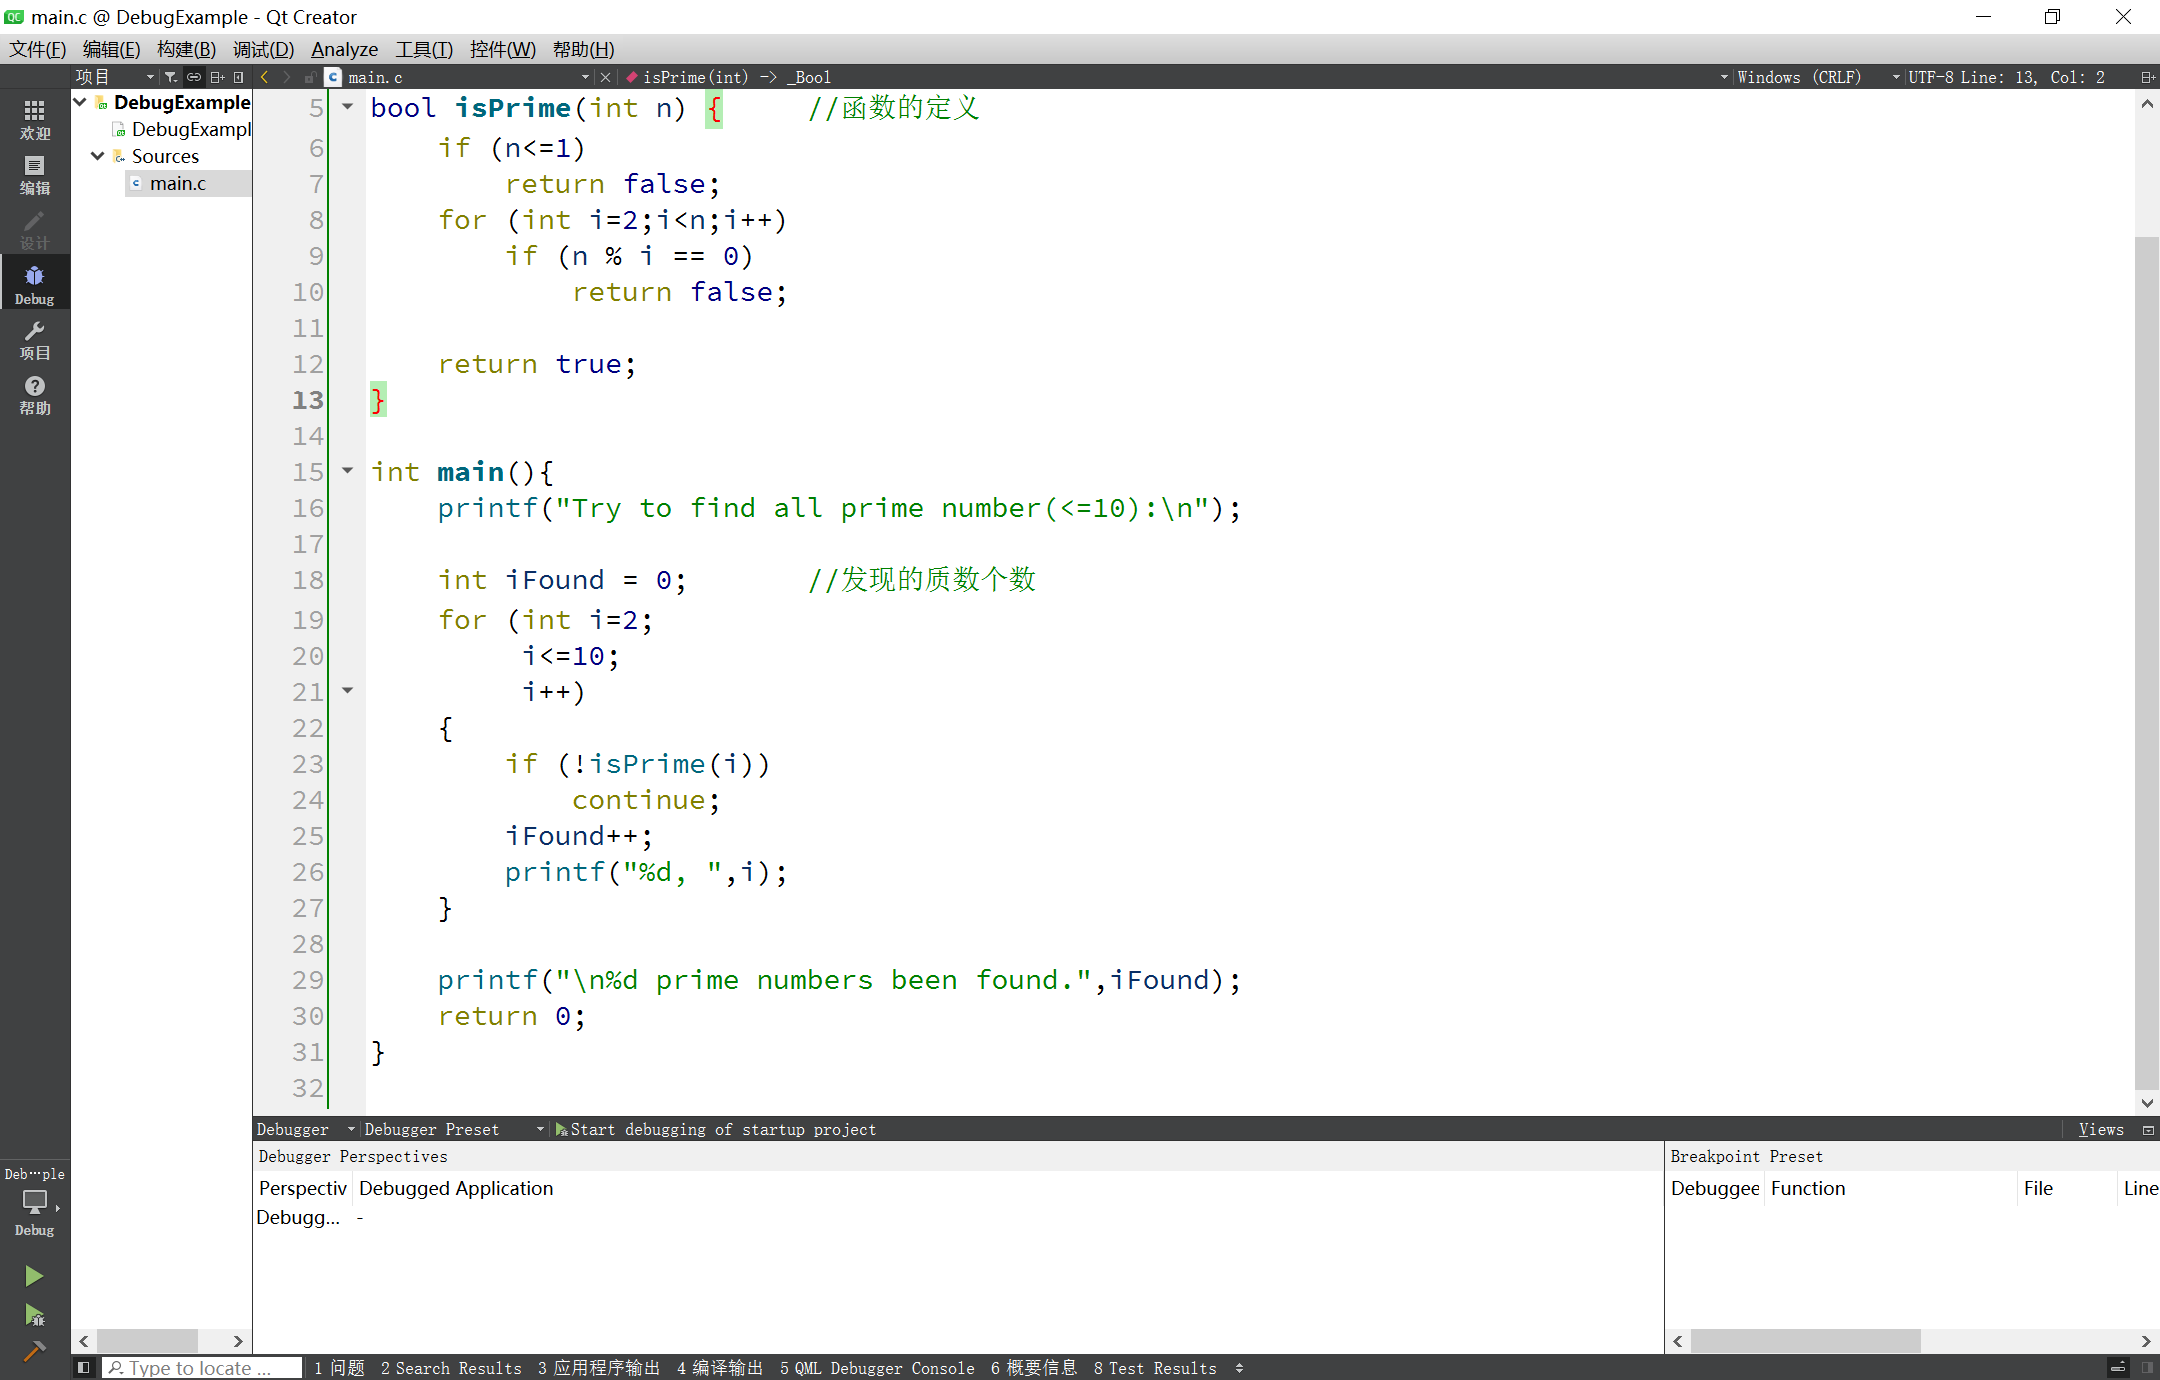Open Help (帮助) mode
This screenshot has width=2160, height=1380.
click(x=34, y=395)
